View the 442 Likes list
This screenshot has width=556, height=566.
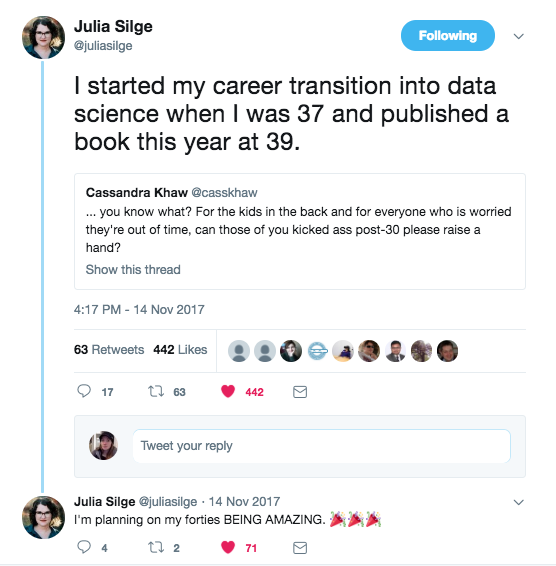click(180, 349)
